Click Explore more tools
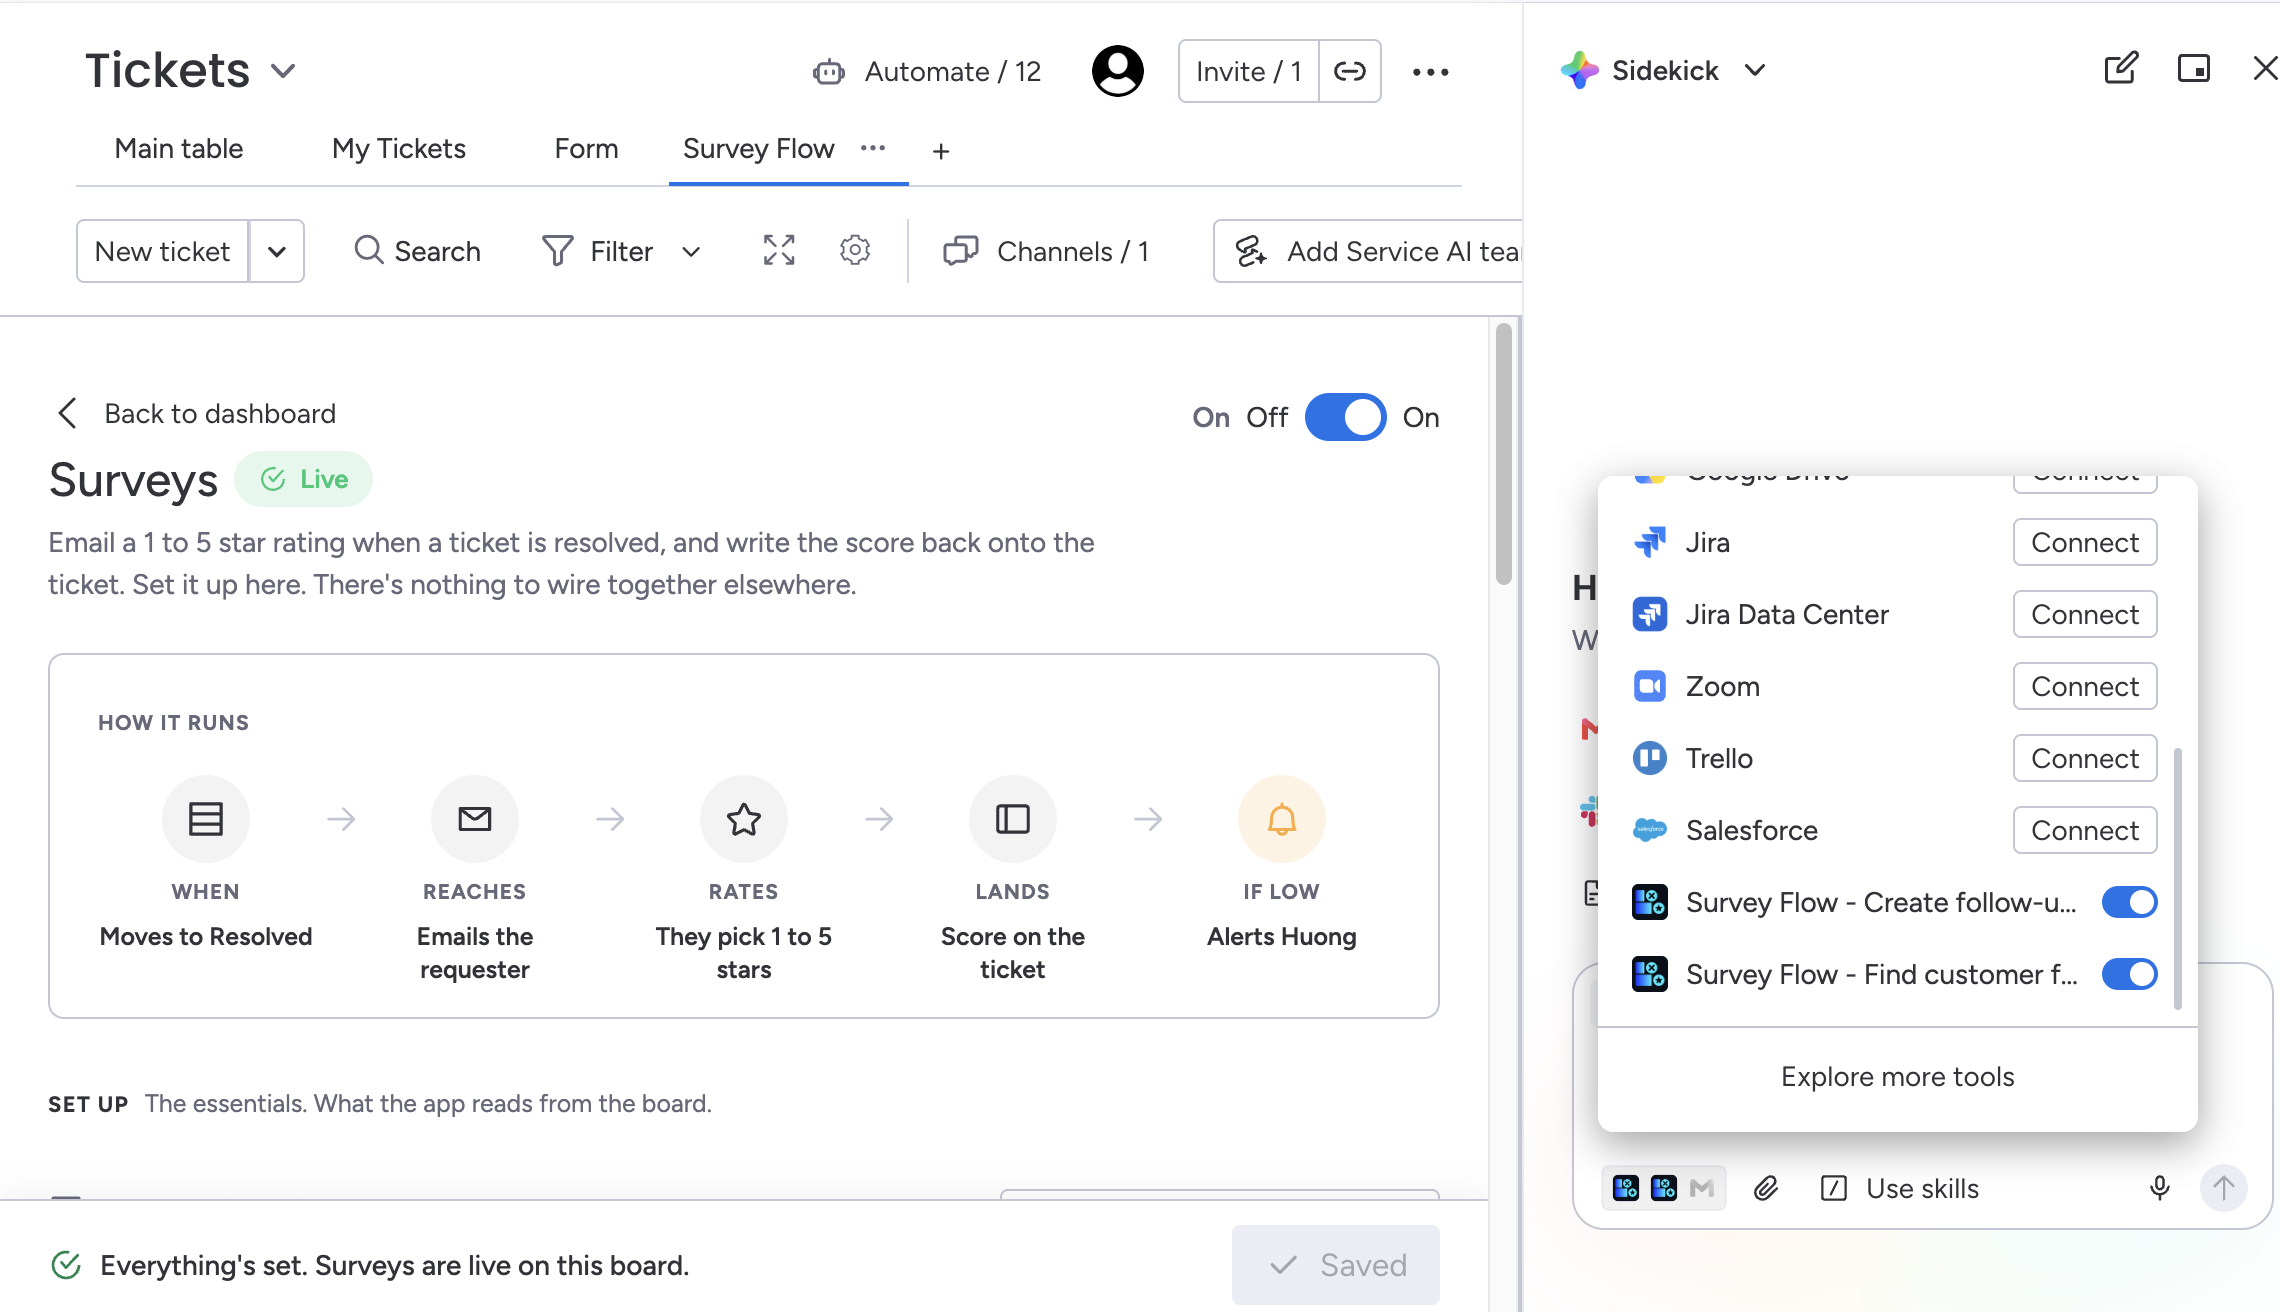 point(1897,1076)
